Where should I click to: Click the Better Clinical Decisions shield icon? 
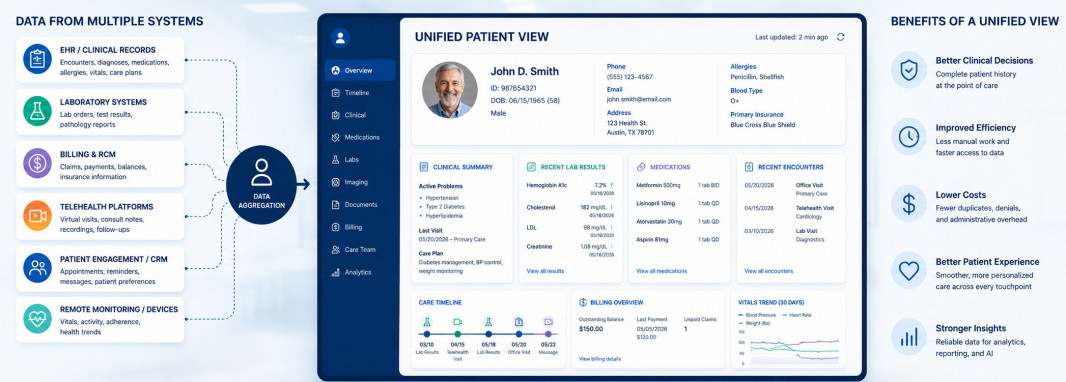tap(908, 70)
